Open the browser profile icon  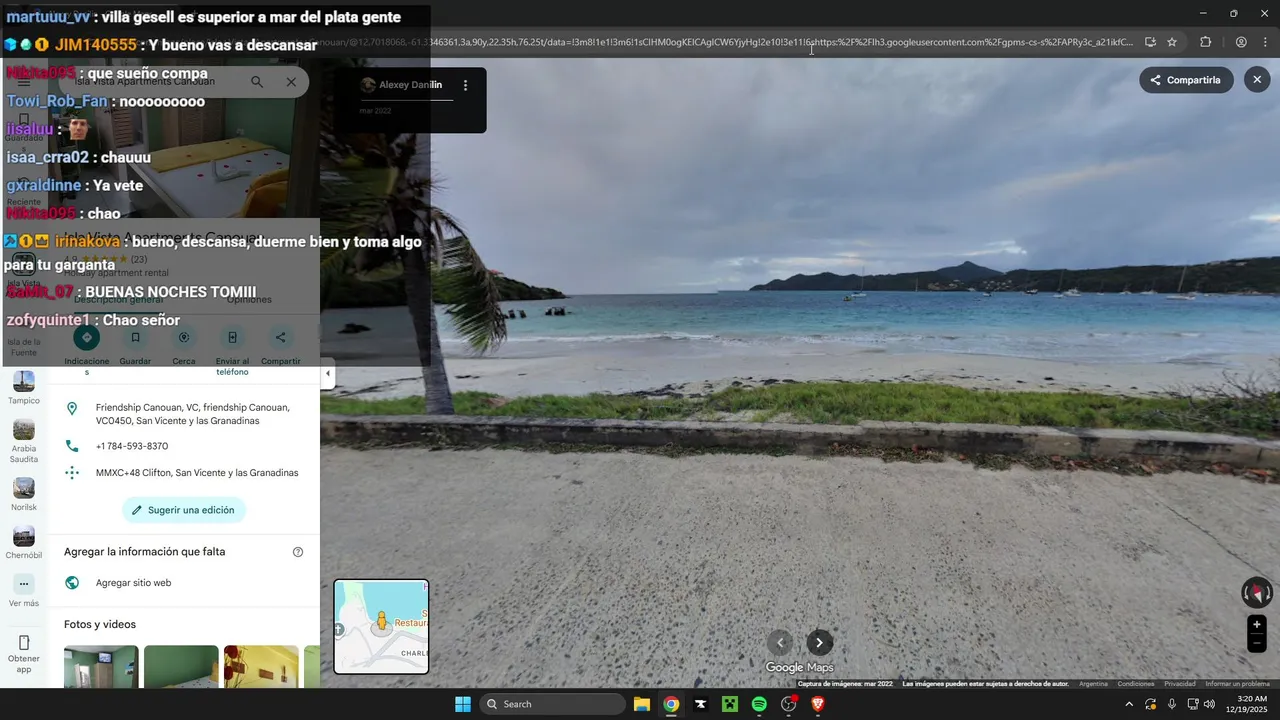[1241, 42]
